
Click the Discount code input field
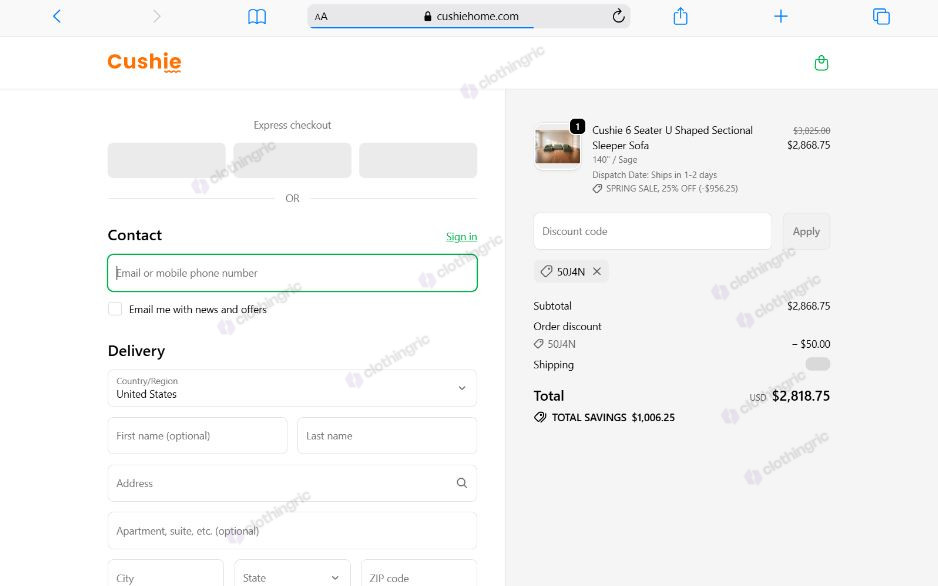coord(652,231)
